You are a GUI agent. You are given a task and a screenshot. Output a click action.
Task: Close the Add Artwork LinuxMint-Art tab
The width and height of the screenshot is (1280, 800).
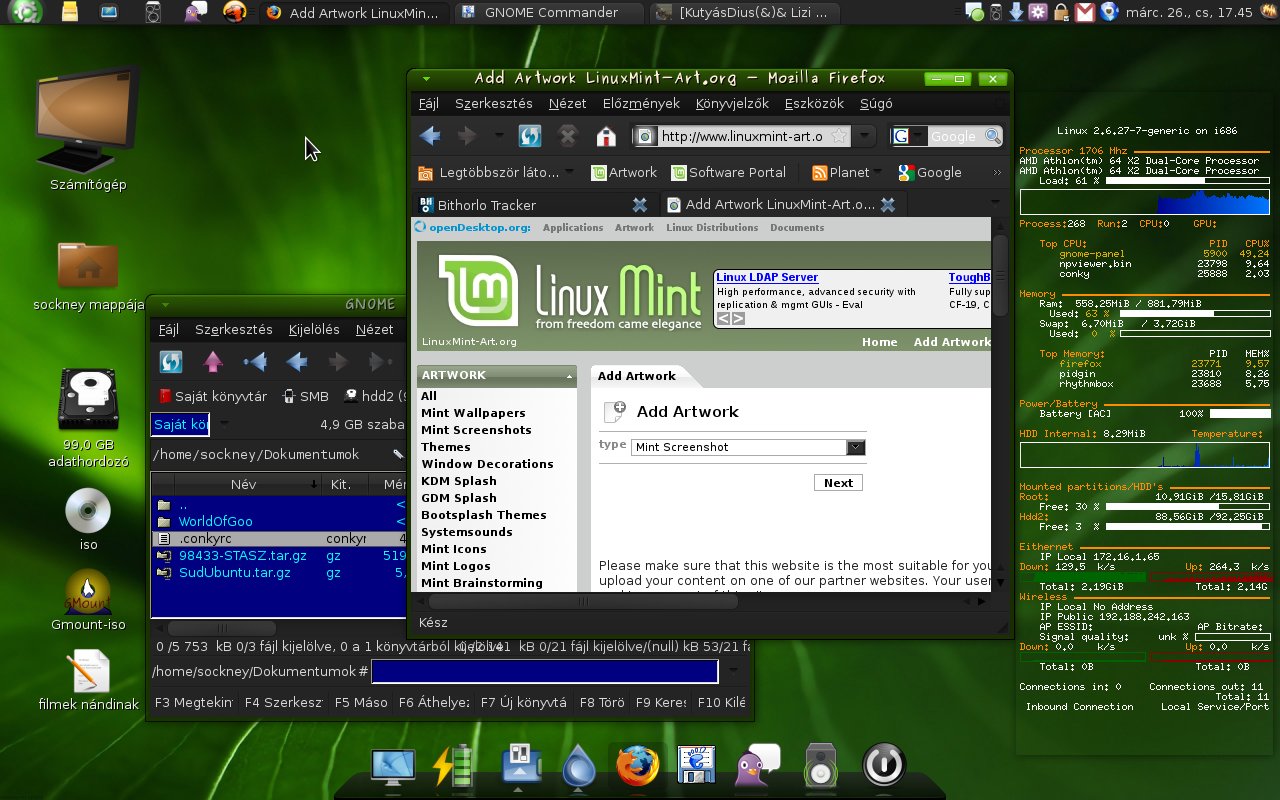click(886, 204)
